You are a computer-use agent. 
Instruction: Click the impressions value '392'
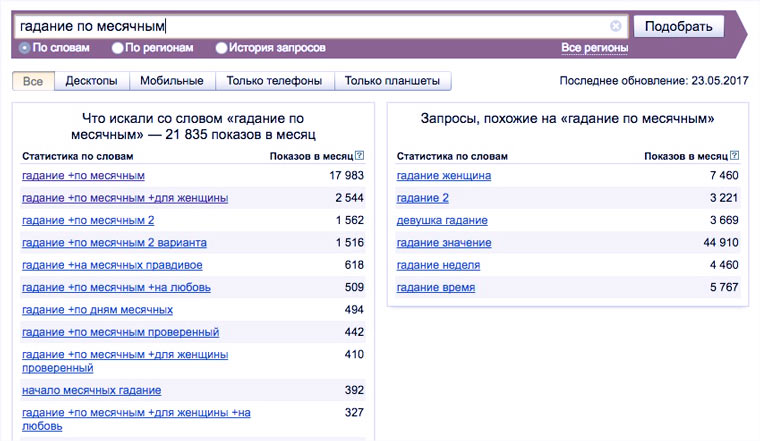[354, 390]
